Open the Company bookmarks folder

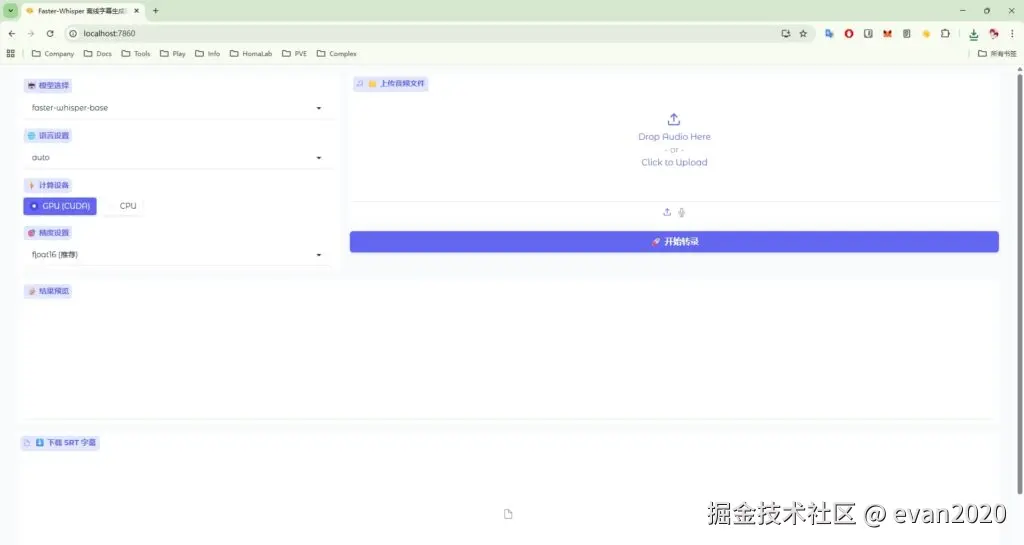(x=53, y=54)
